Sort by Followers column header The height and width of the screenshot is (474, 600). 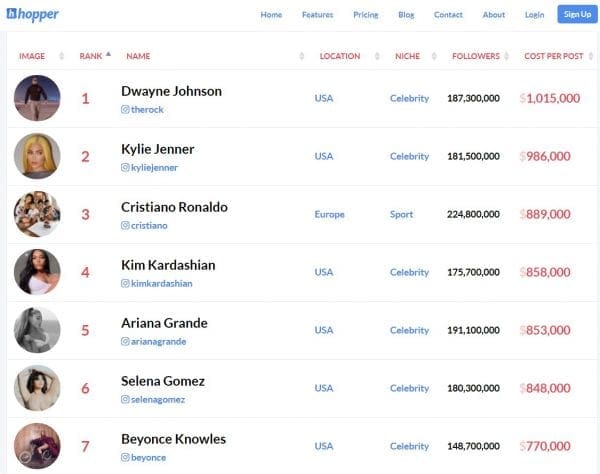475,56
